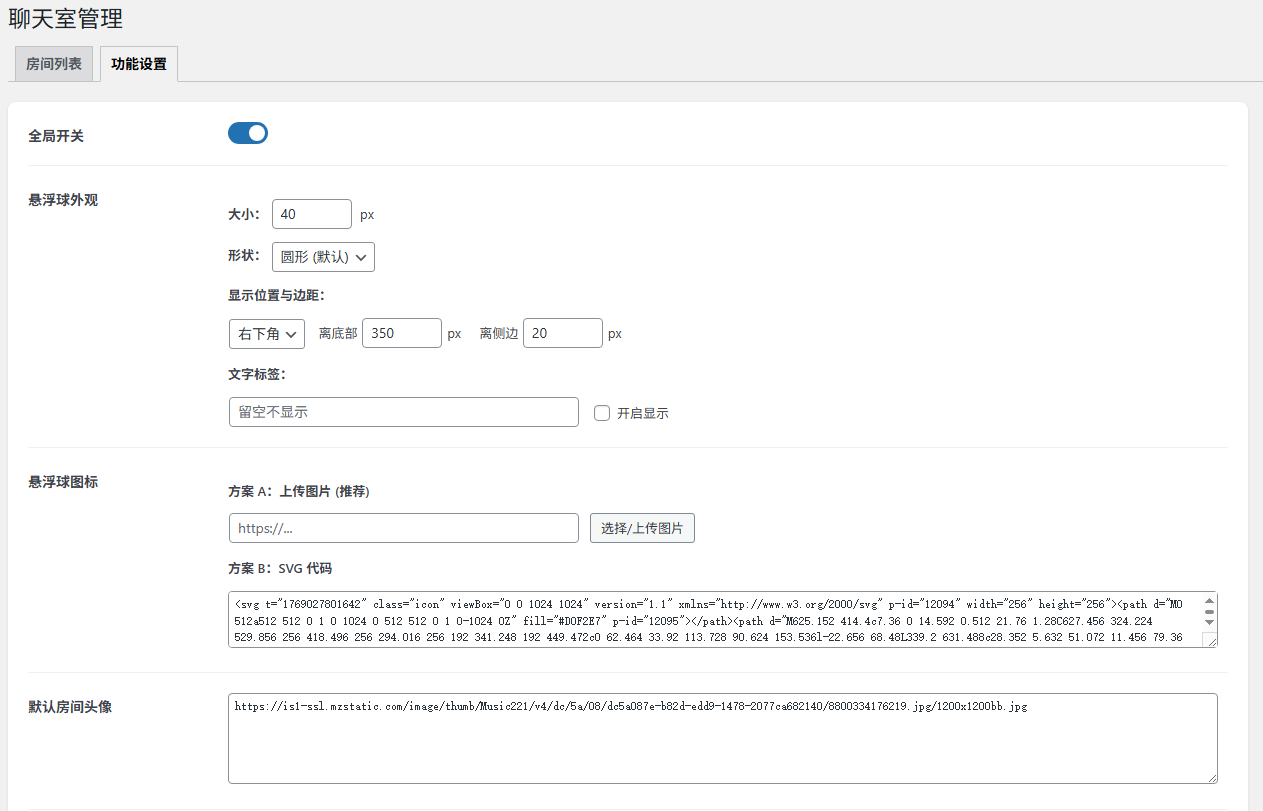Open the 形状 dropdown showing 圆形 (默认)
Viewport: 1263px width, 811px height.
coord(323,257)
